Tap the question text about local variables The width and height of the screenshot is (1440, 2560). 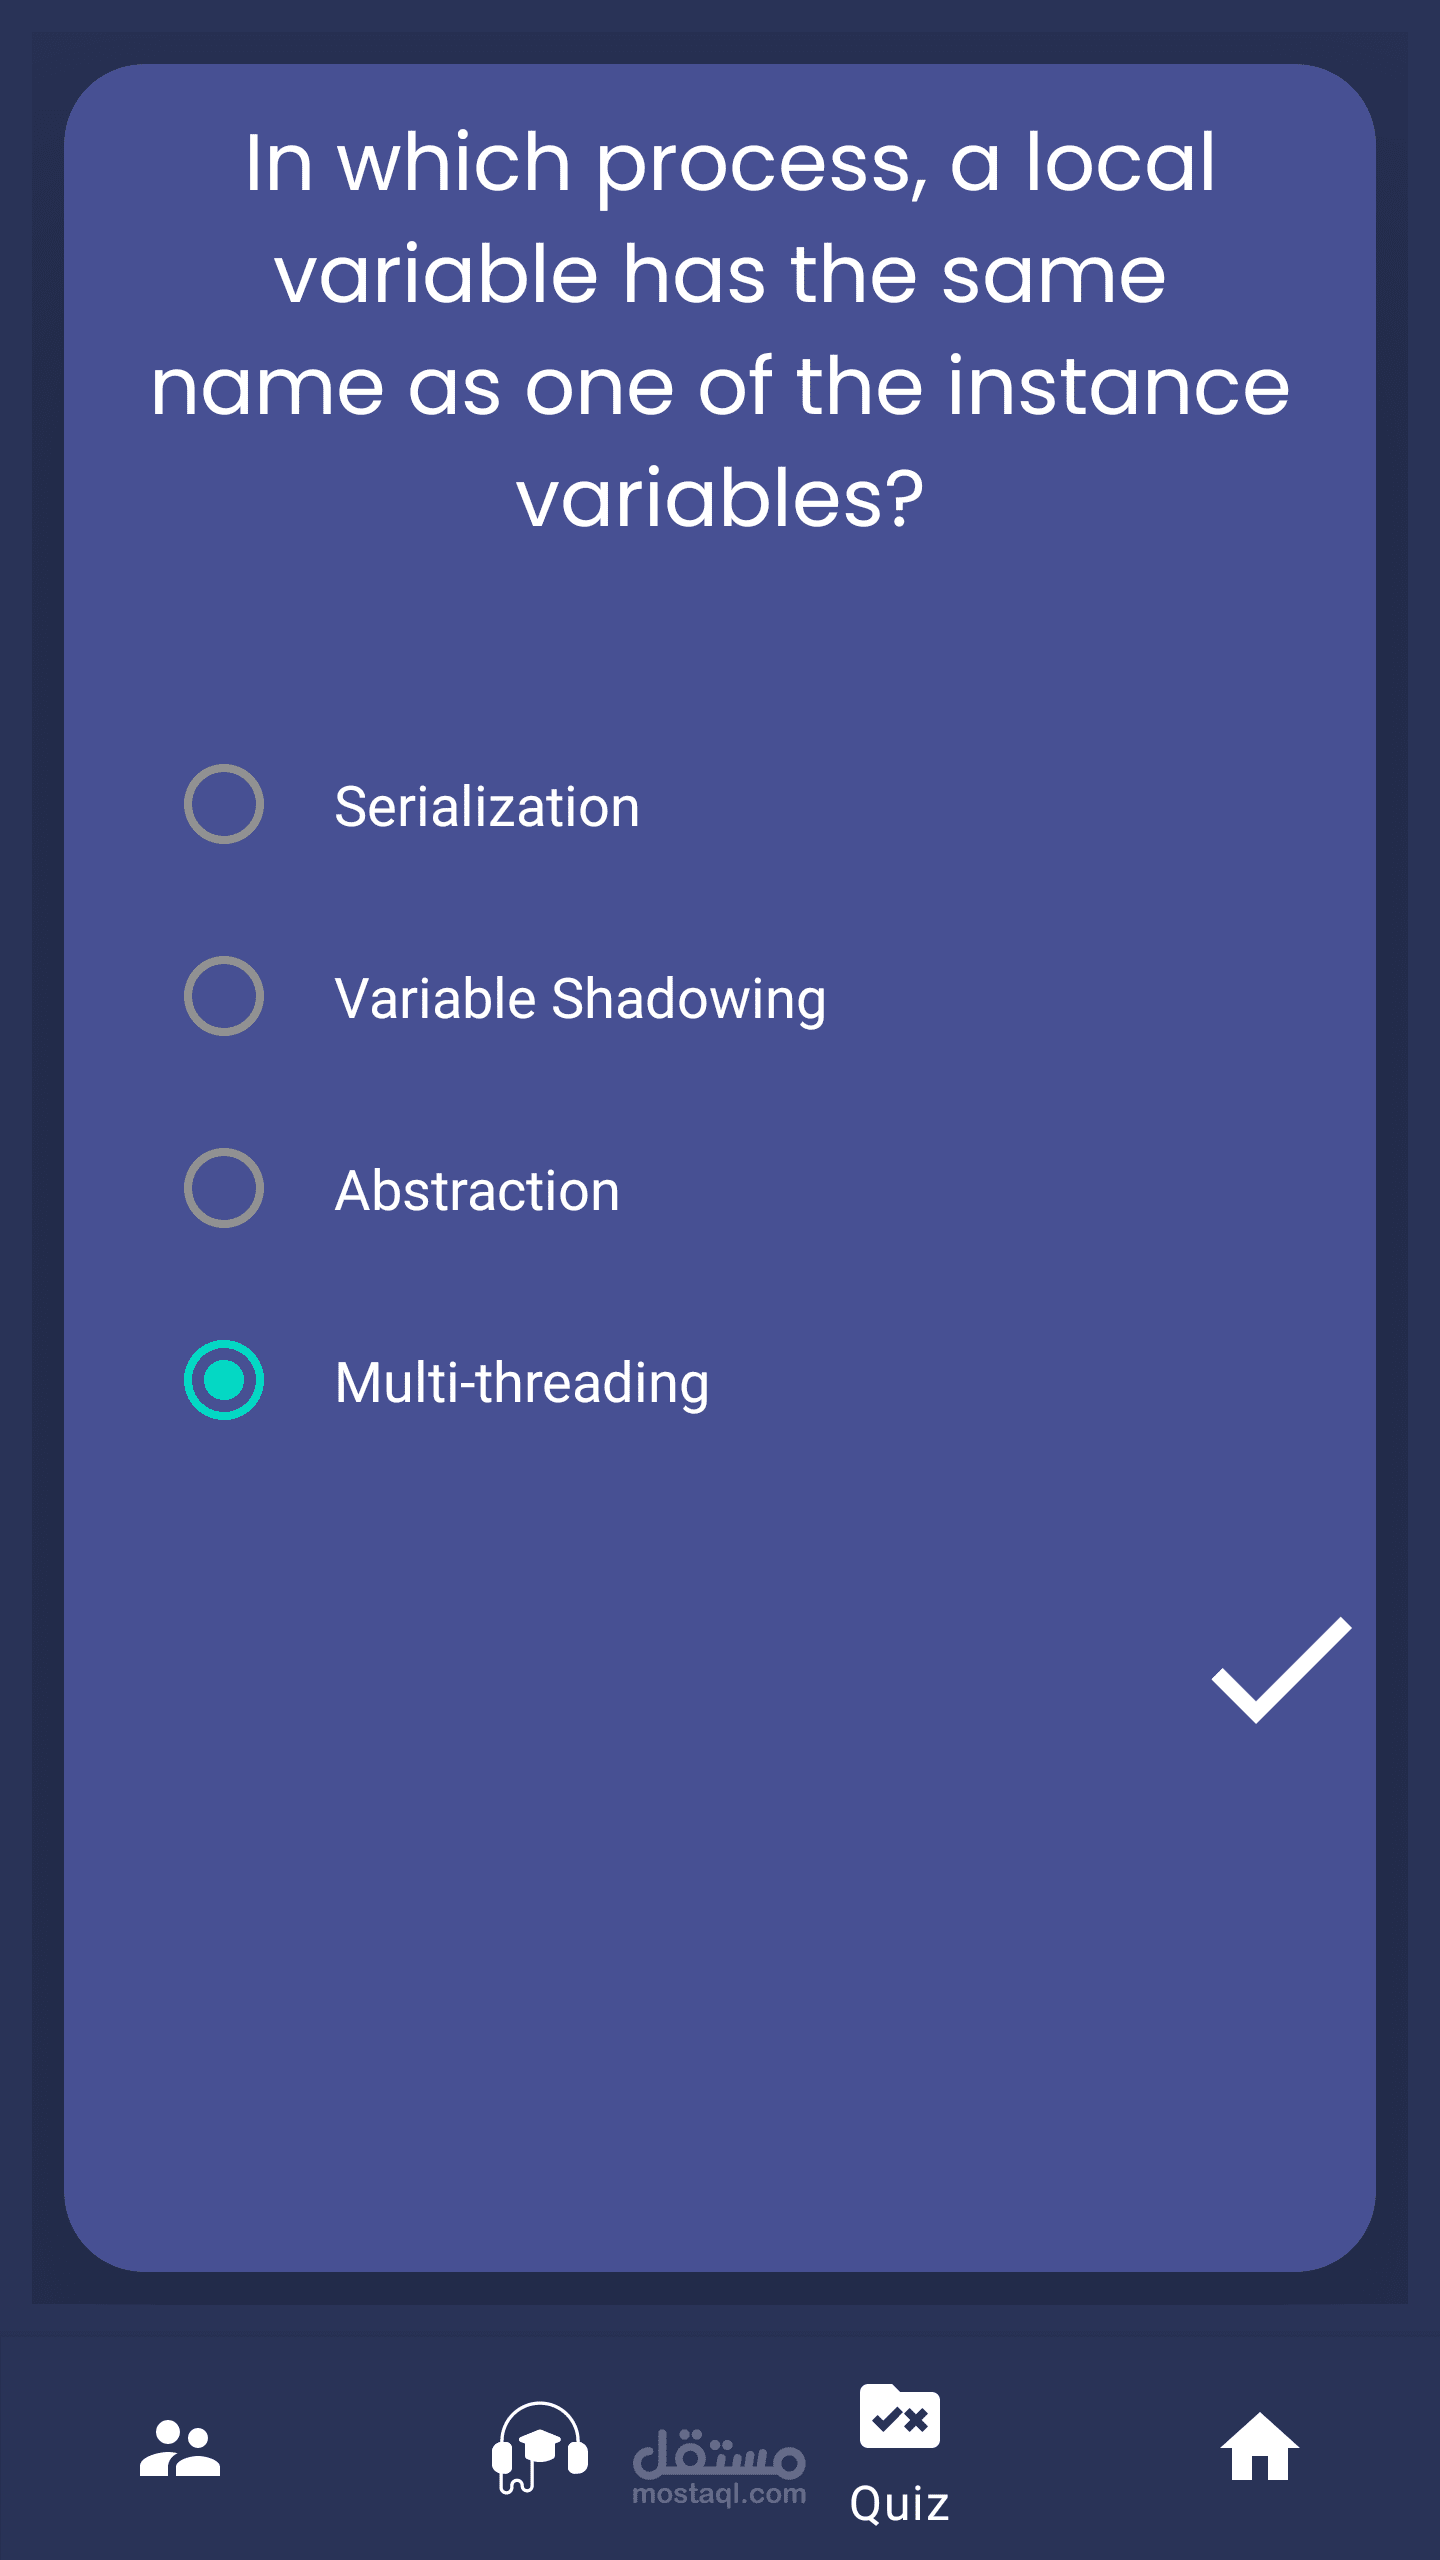coord(720,330)
